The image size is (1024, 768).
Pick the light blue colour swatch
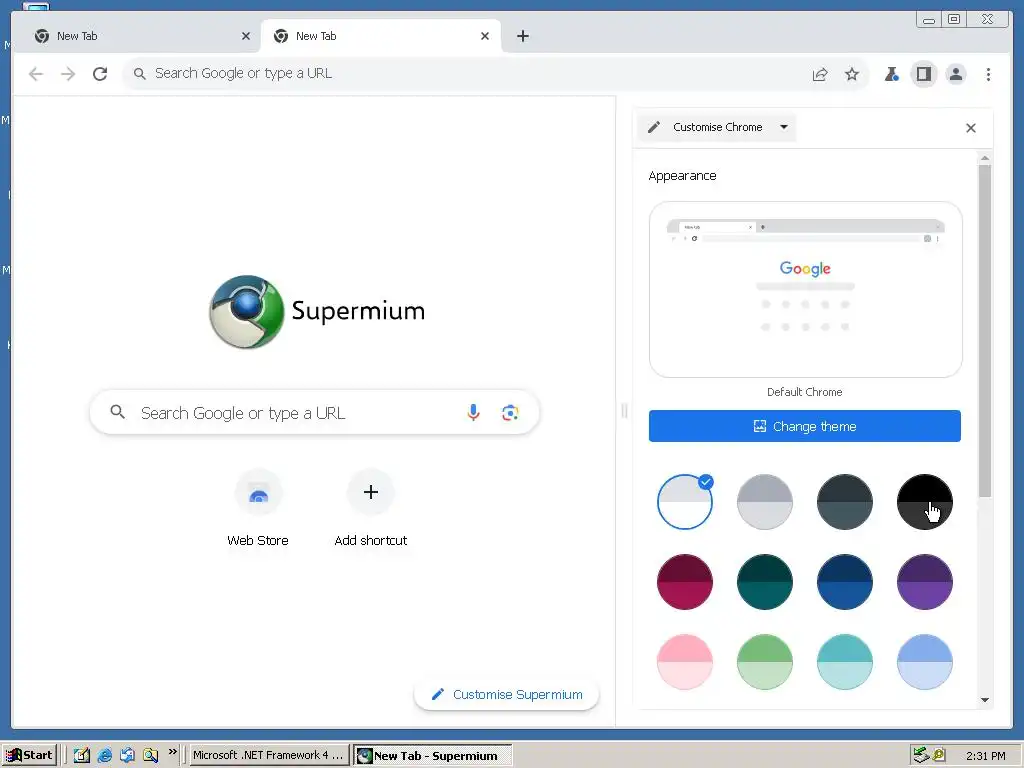(925, 662)
